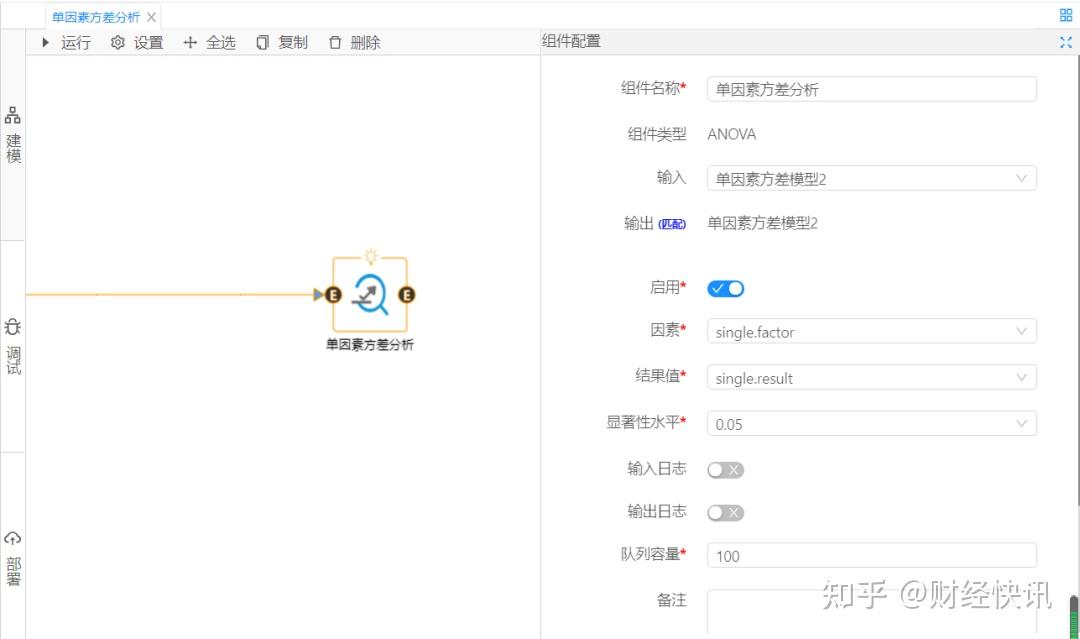Click the ANOVA component type text
This screenshot has height=639, width=1080.
731,134
